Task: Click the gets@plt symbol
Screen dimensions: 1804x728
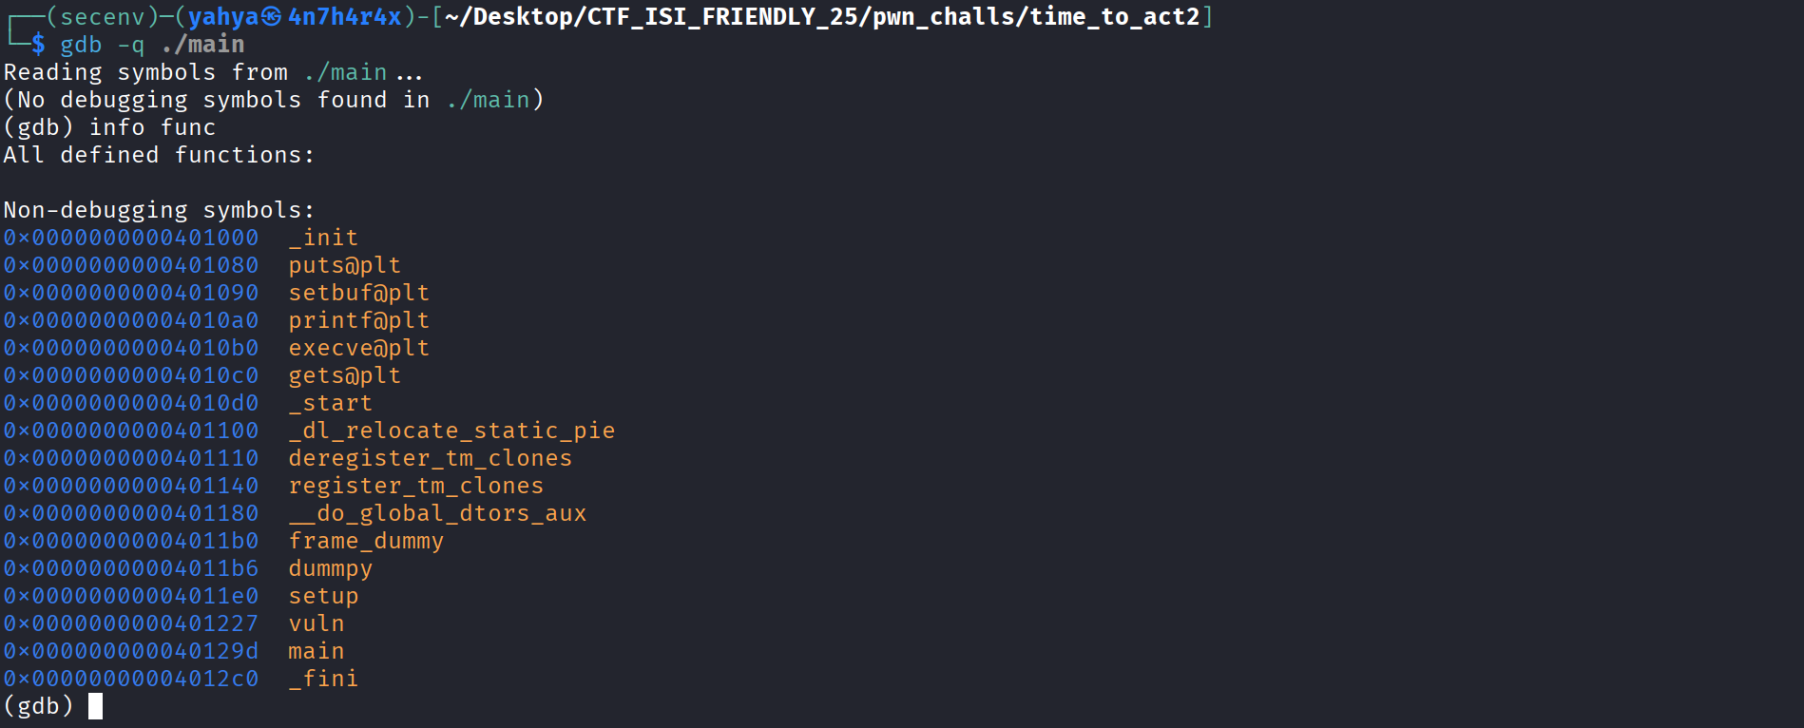Action: click(344, 375)
